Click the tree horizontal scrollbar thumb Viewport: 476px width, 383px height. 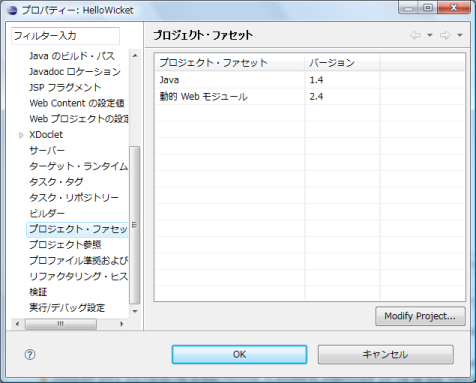click(x=61, y=324)
